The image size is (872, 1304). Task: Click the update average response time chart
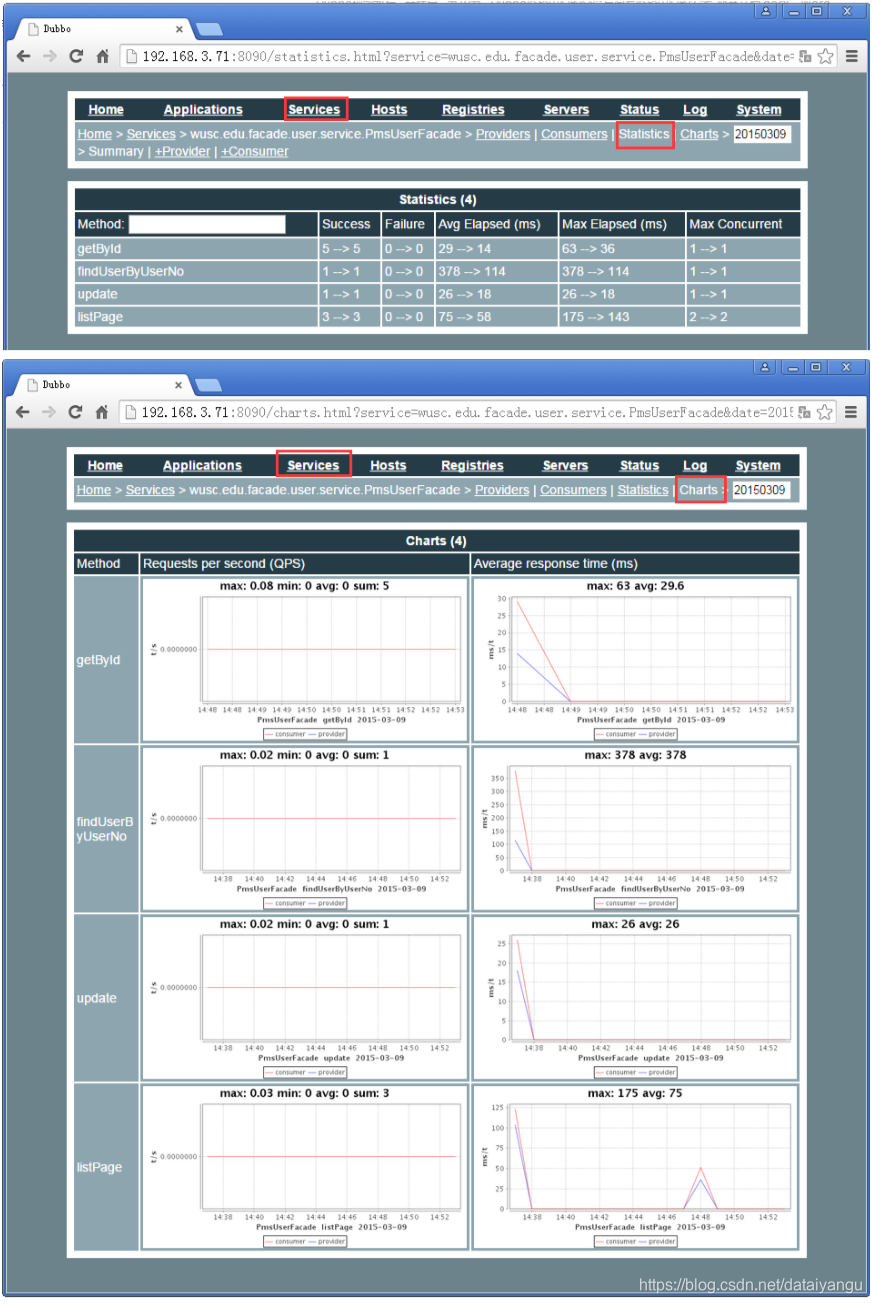point(635,998)
